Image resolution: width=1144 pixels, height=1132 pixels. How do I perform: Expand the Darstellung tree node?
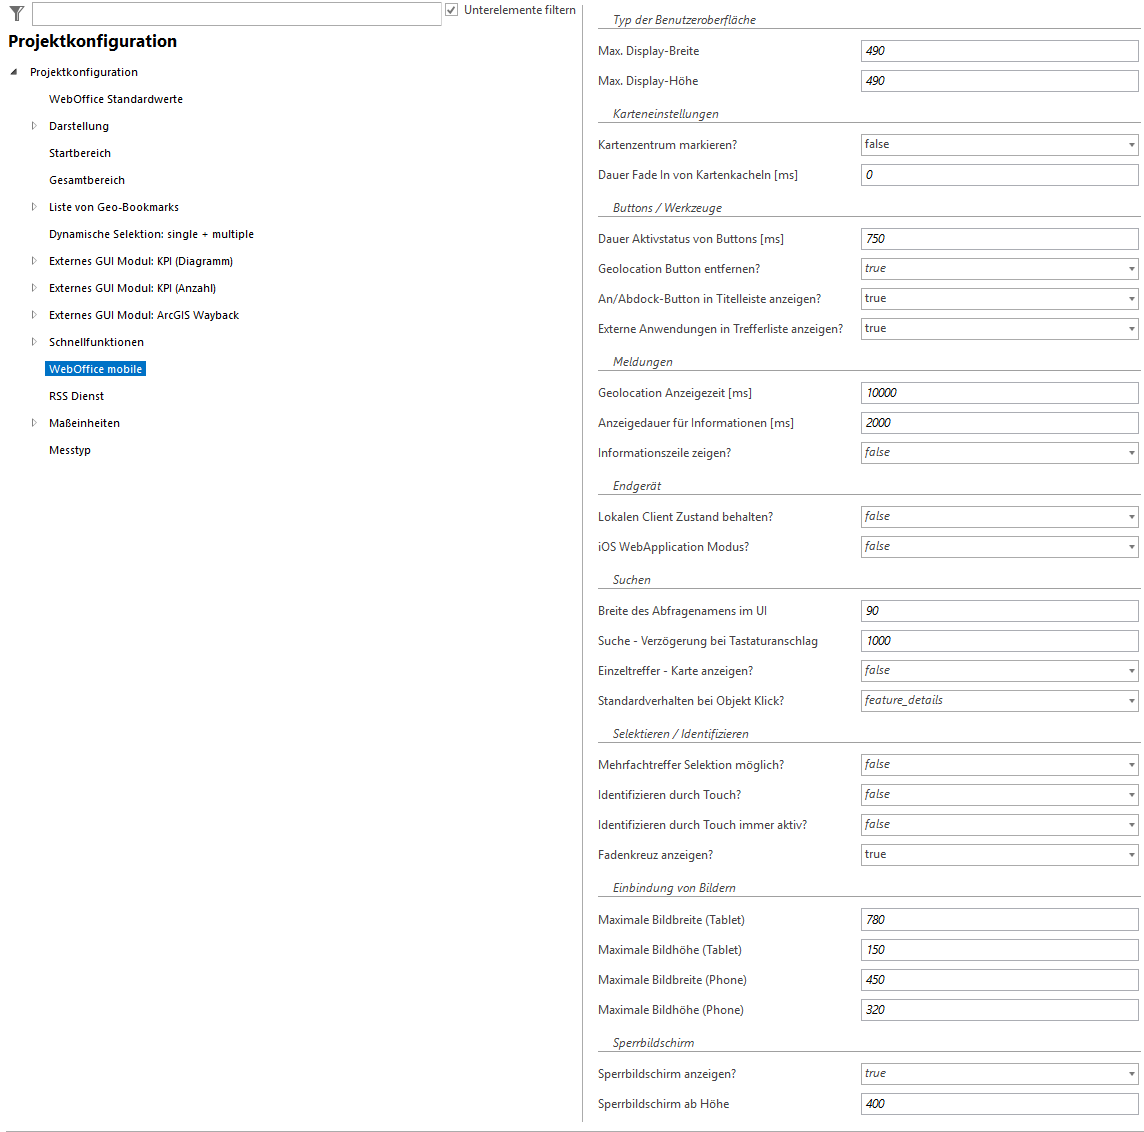(34, 126)
